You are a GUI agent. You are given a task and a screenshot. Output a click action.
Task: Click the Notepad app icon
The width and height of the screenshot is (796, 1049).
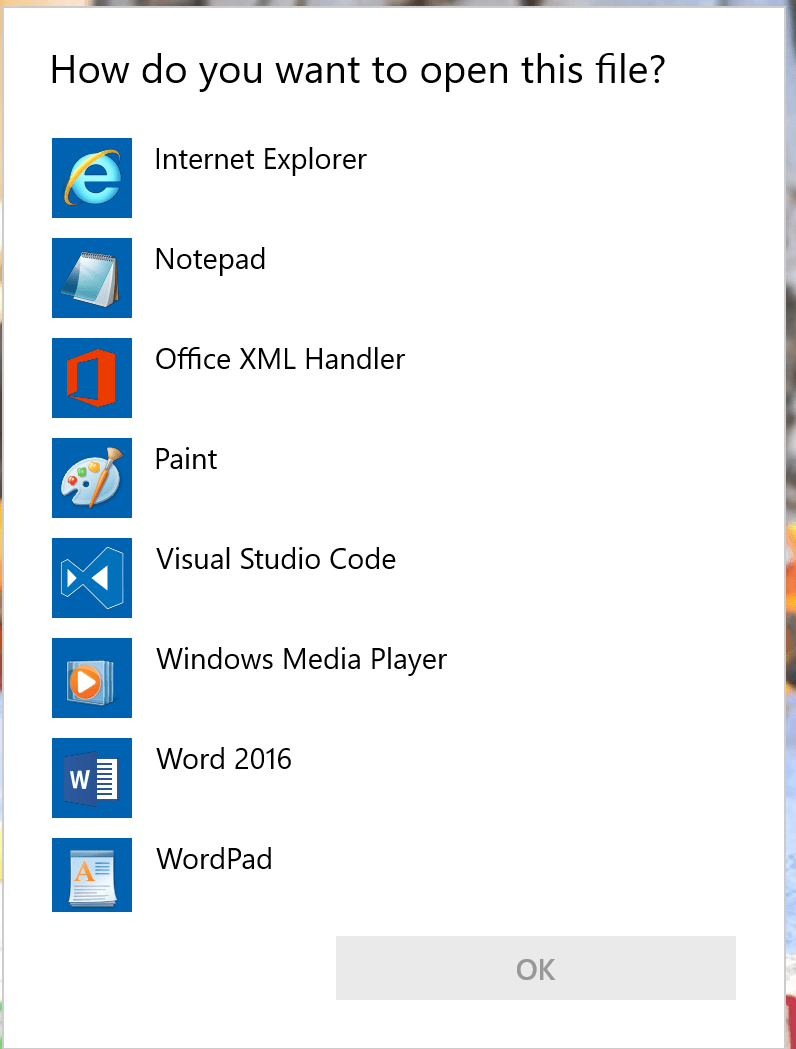tap(92, 278)
